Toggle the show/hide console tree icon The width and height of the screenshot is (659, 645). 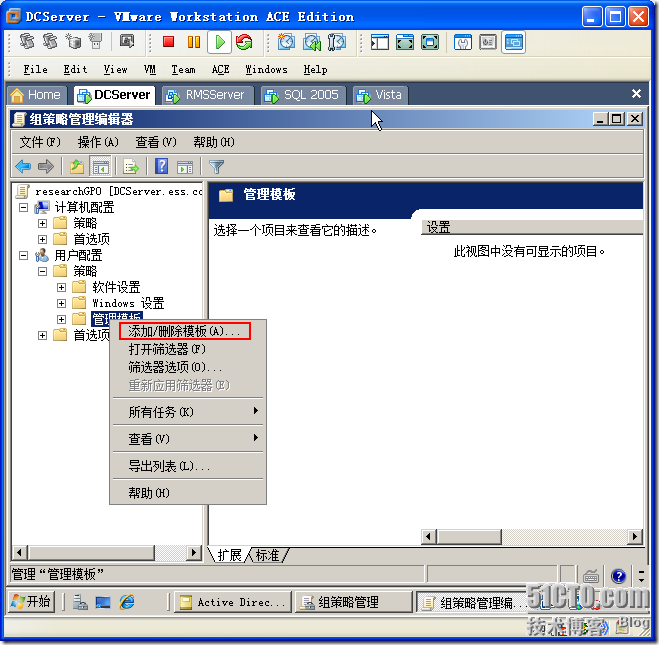100,167
